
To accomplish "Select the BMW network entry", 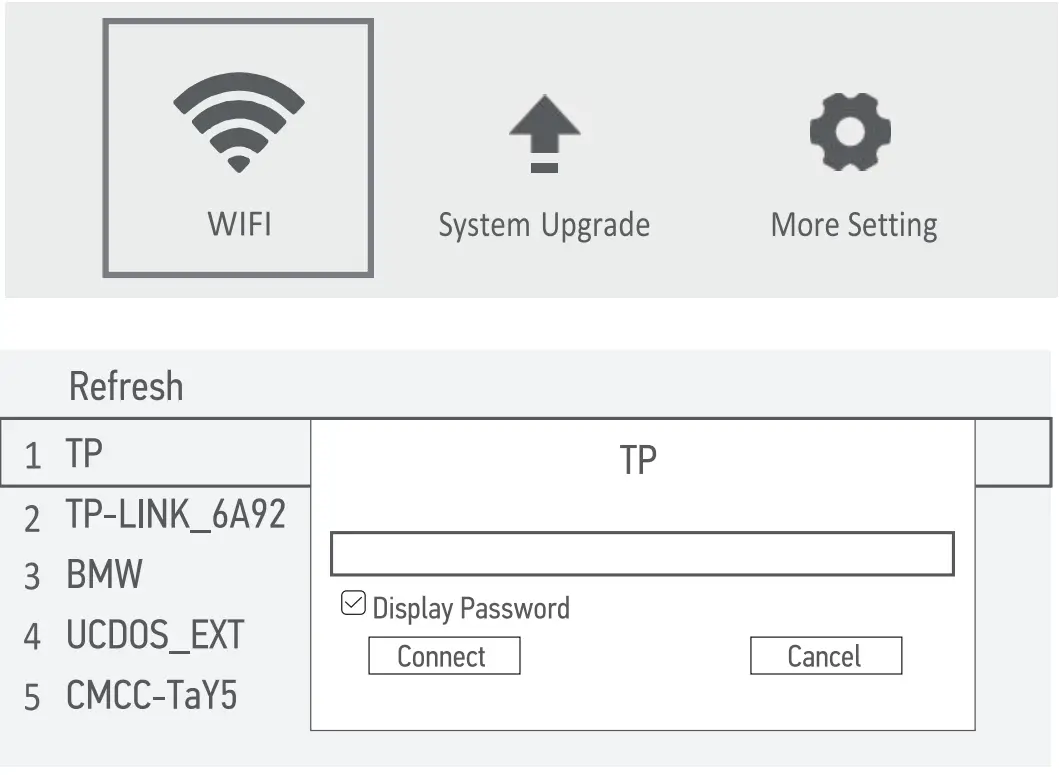I will pos(104,575).
